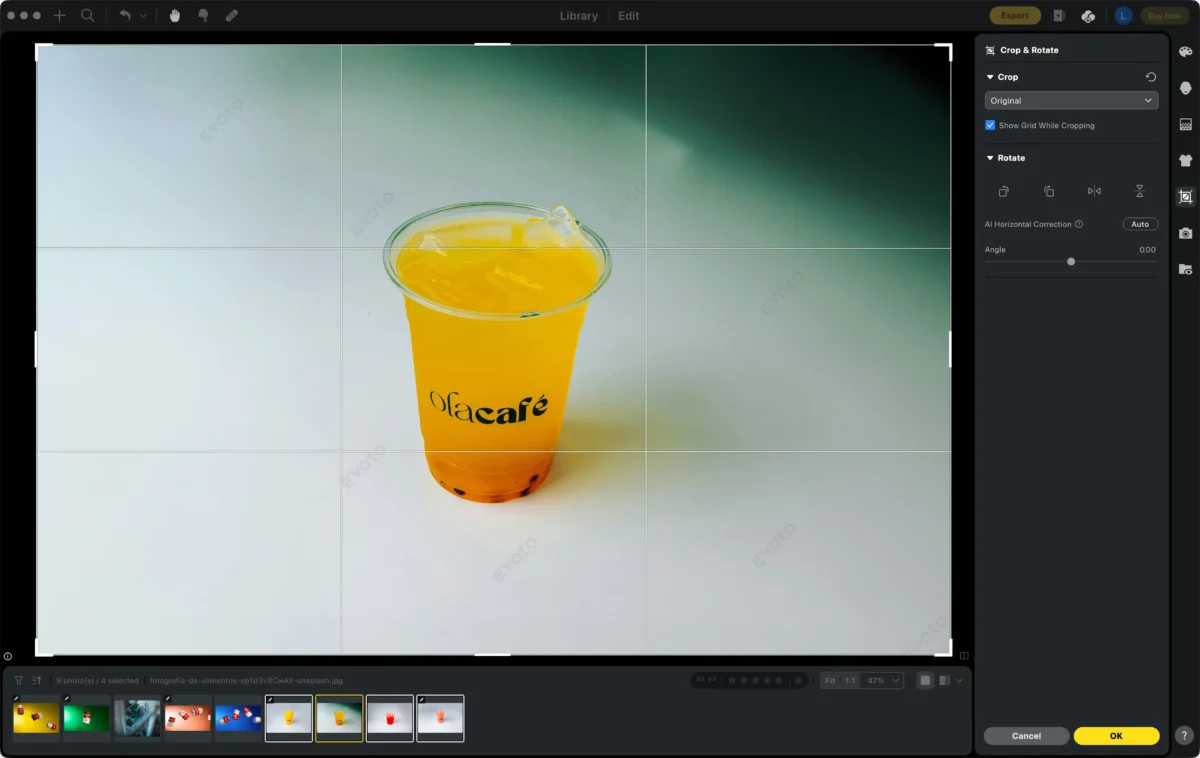Screen dimensions: 1200x758
Task: Open the Original aspect ratio dropdown
Action: click(x=1071, y=101)
